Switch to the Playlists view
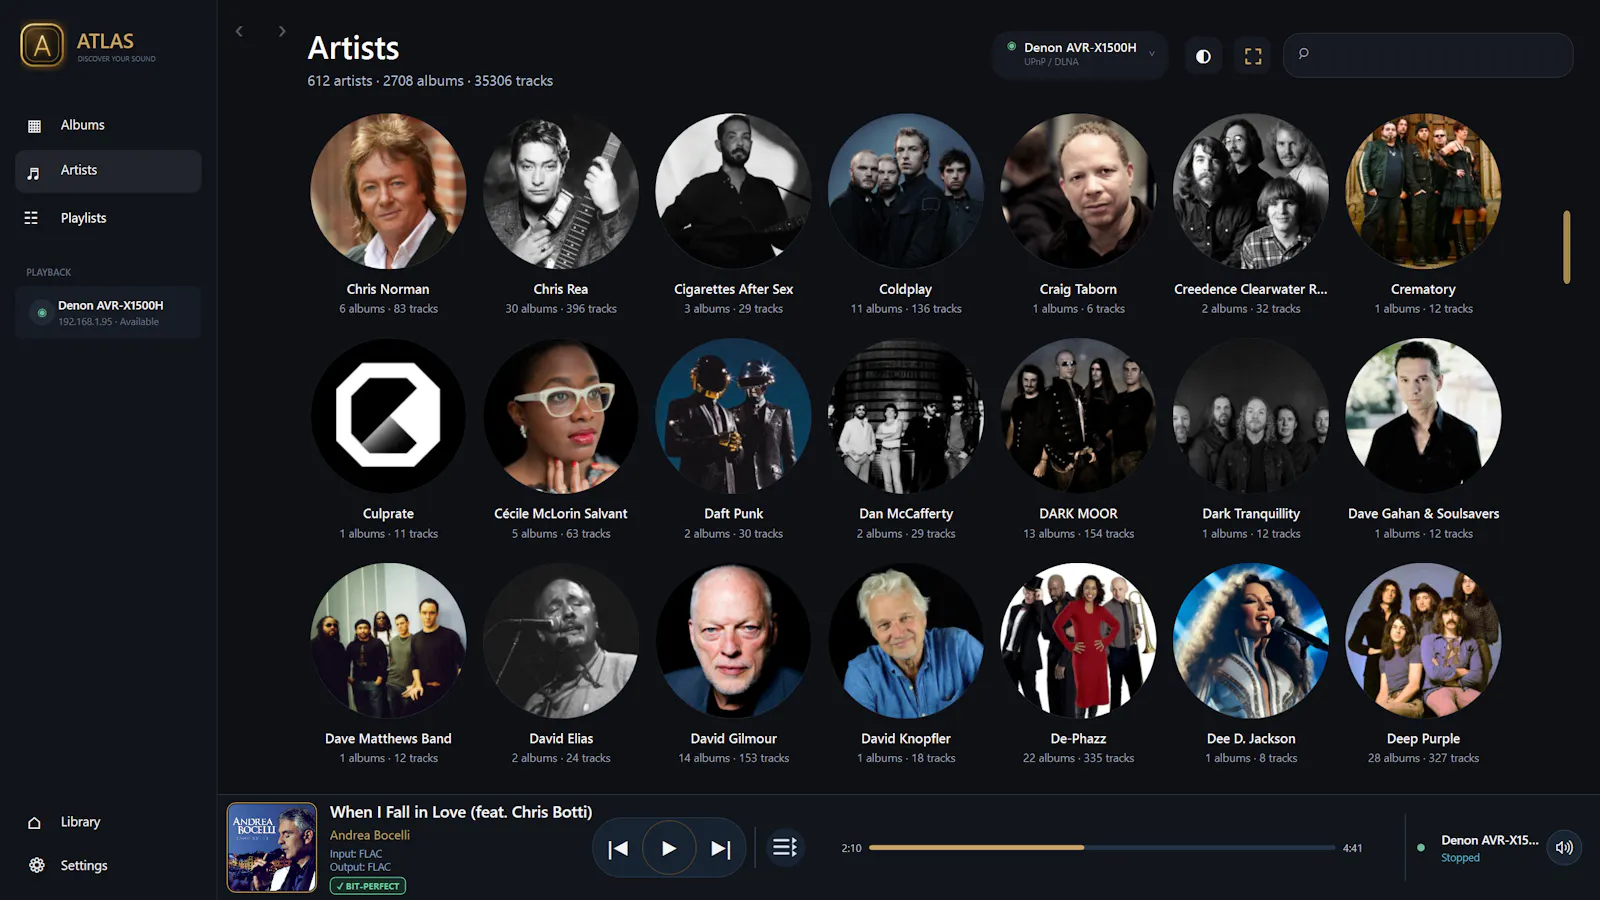The image size is (1600, 900). tap(108, 218)
